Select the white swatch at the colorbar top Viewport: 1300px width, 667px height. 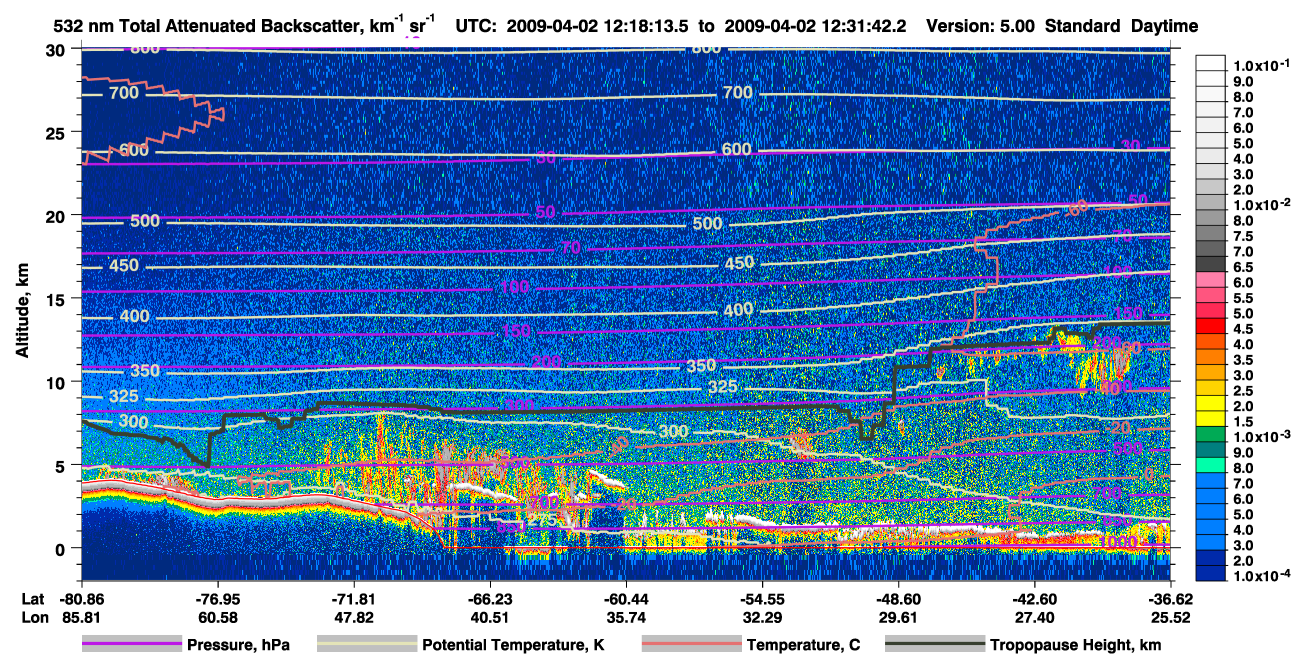click(x=1212, y=64)
